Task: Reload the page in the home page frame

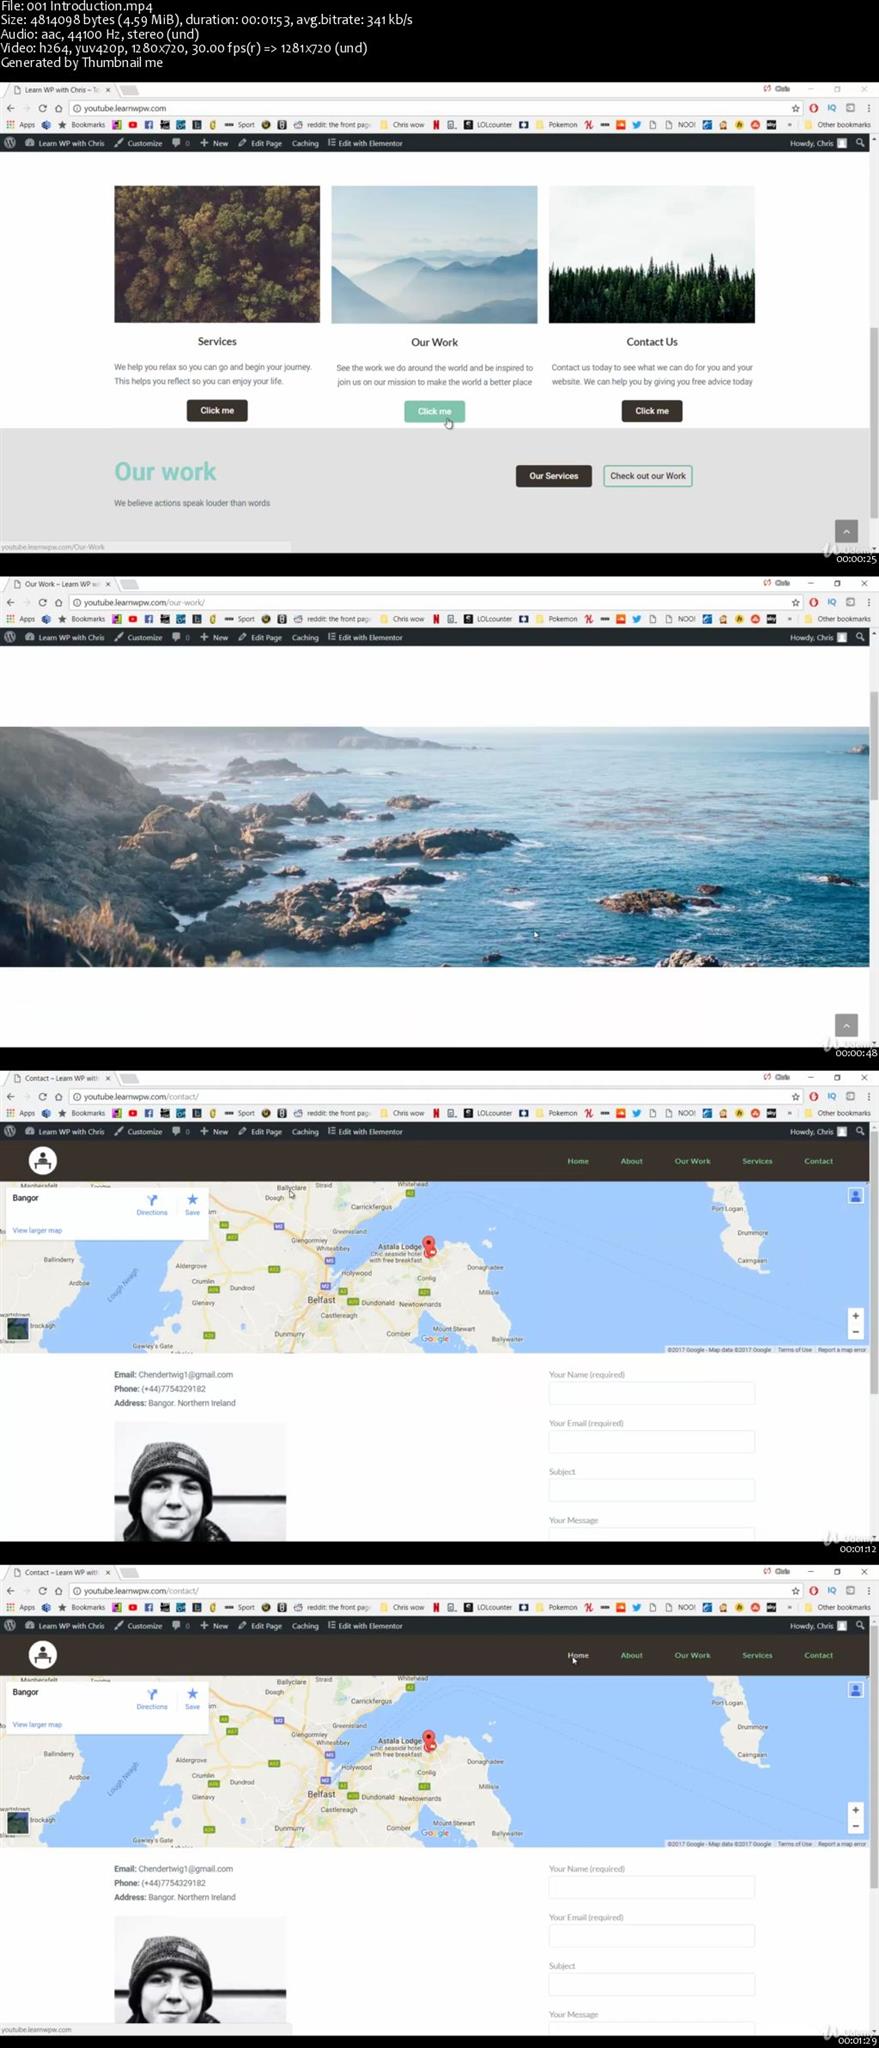Action: (x=42, y=108)
